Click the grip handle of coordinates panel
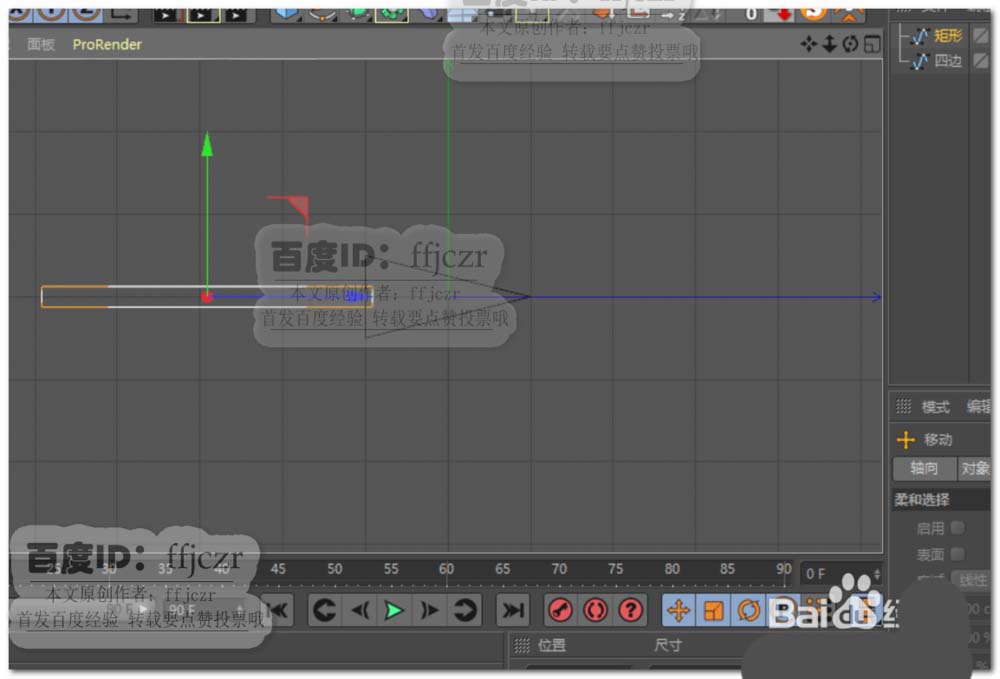This screenshot has width=1000, height=679. pyautogui.click(x=522, y=646)
